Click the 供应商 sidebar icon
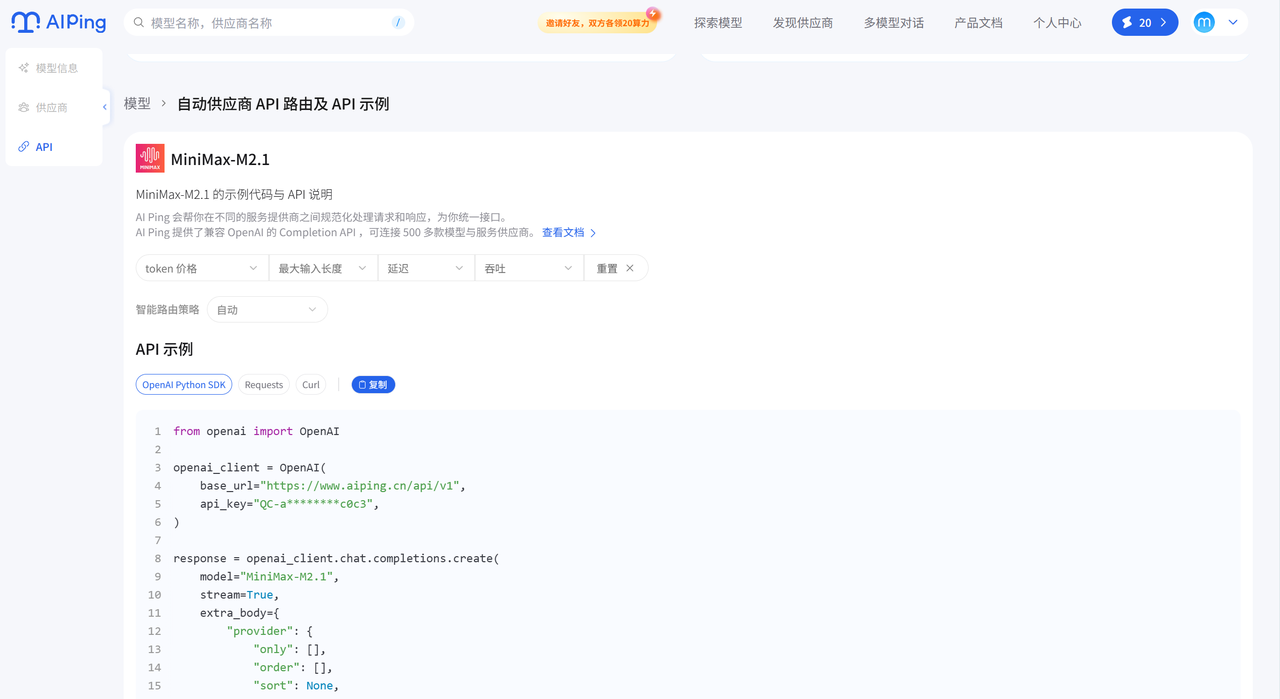1280x699 pixels. 24,107
